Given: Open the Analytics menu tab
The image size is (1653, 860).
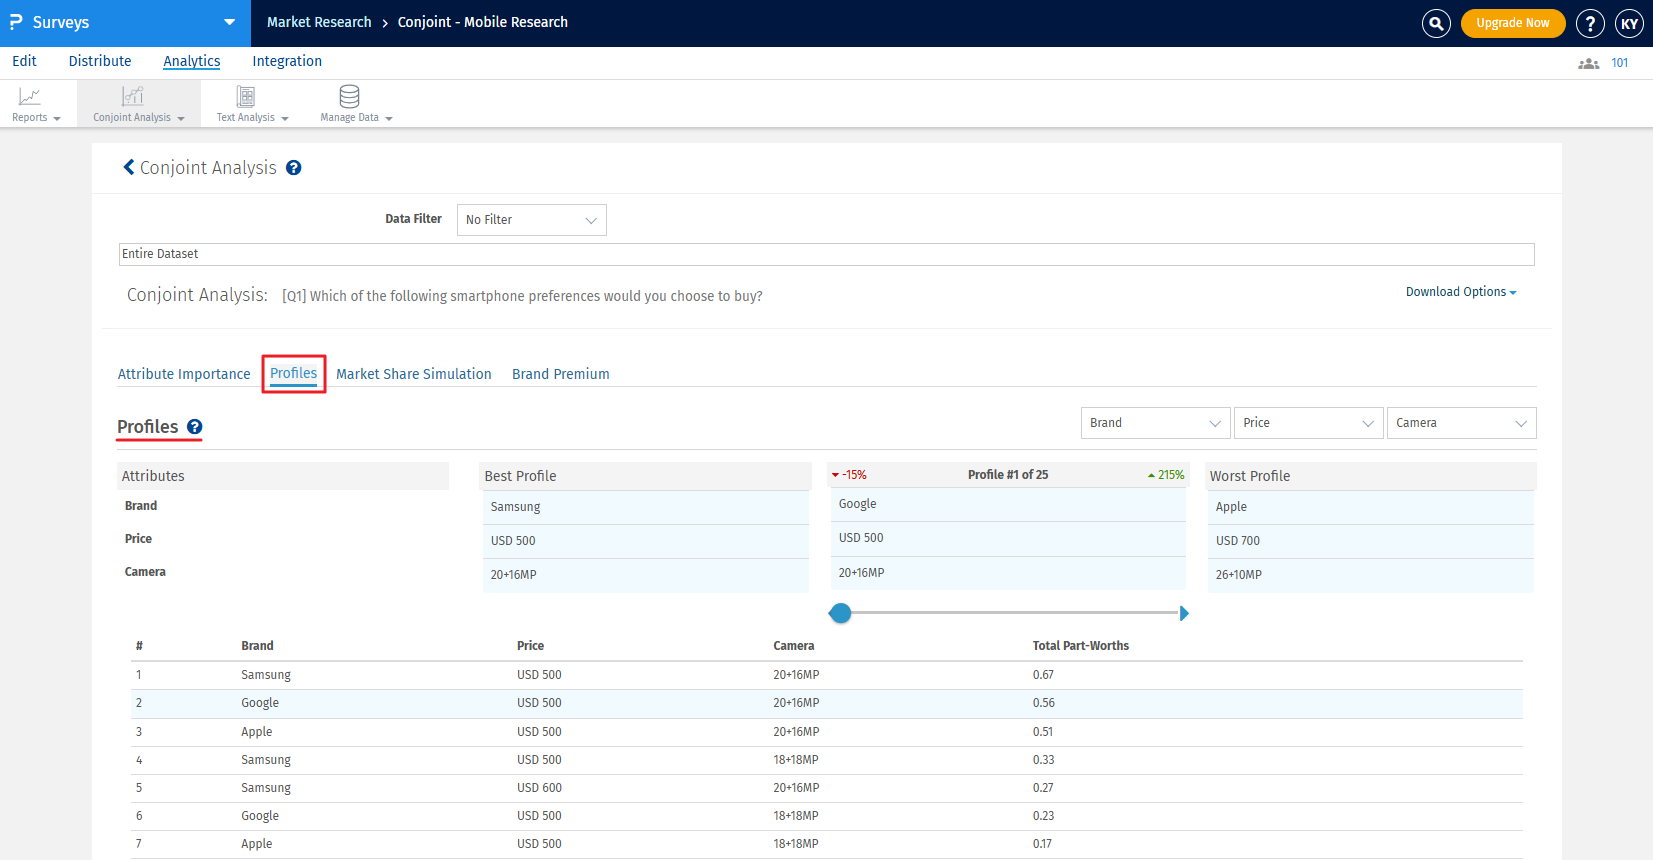Looking at the screenshot, I should click(192, 61).
